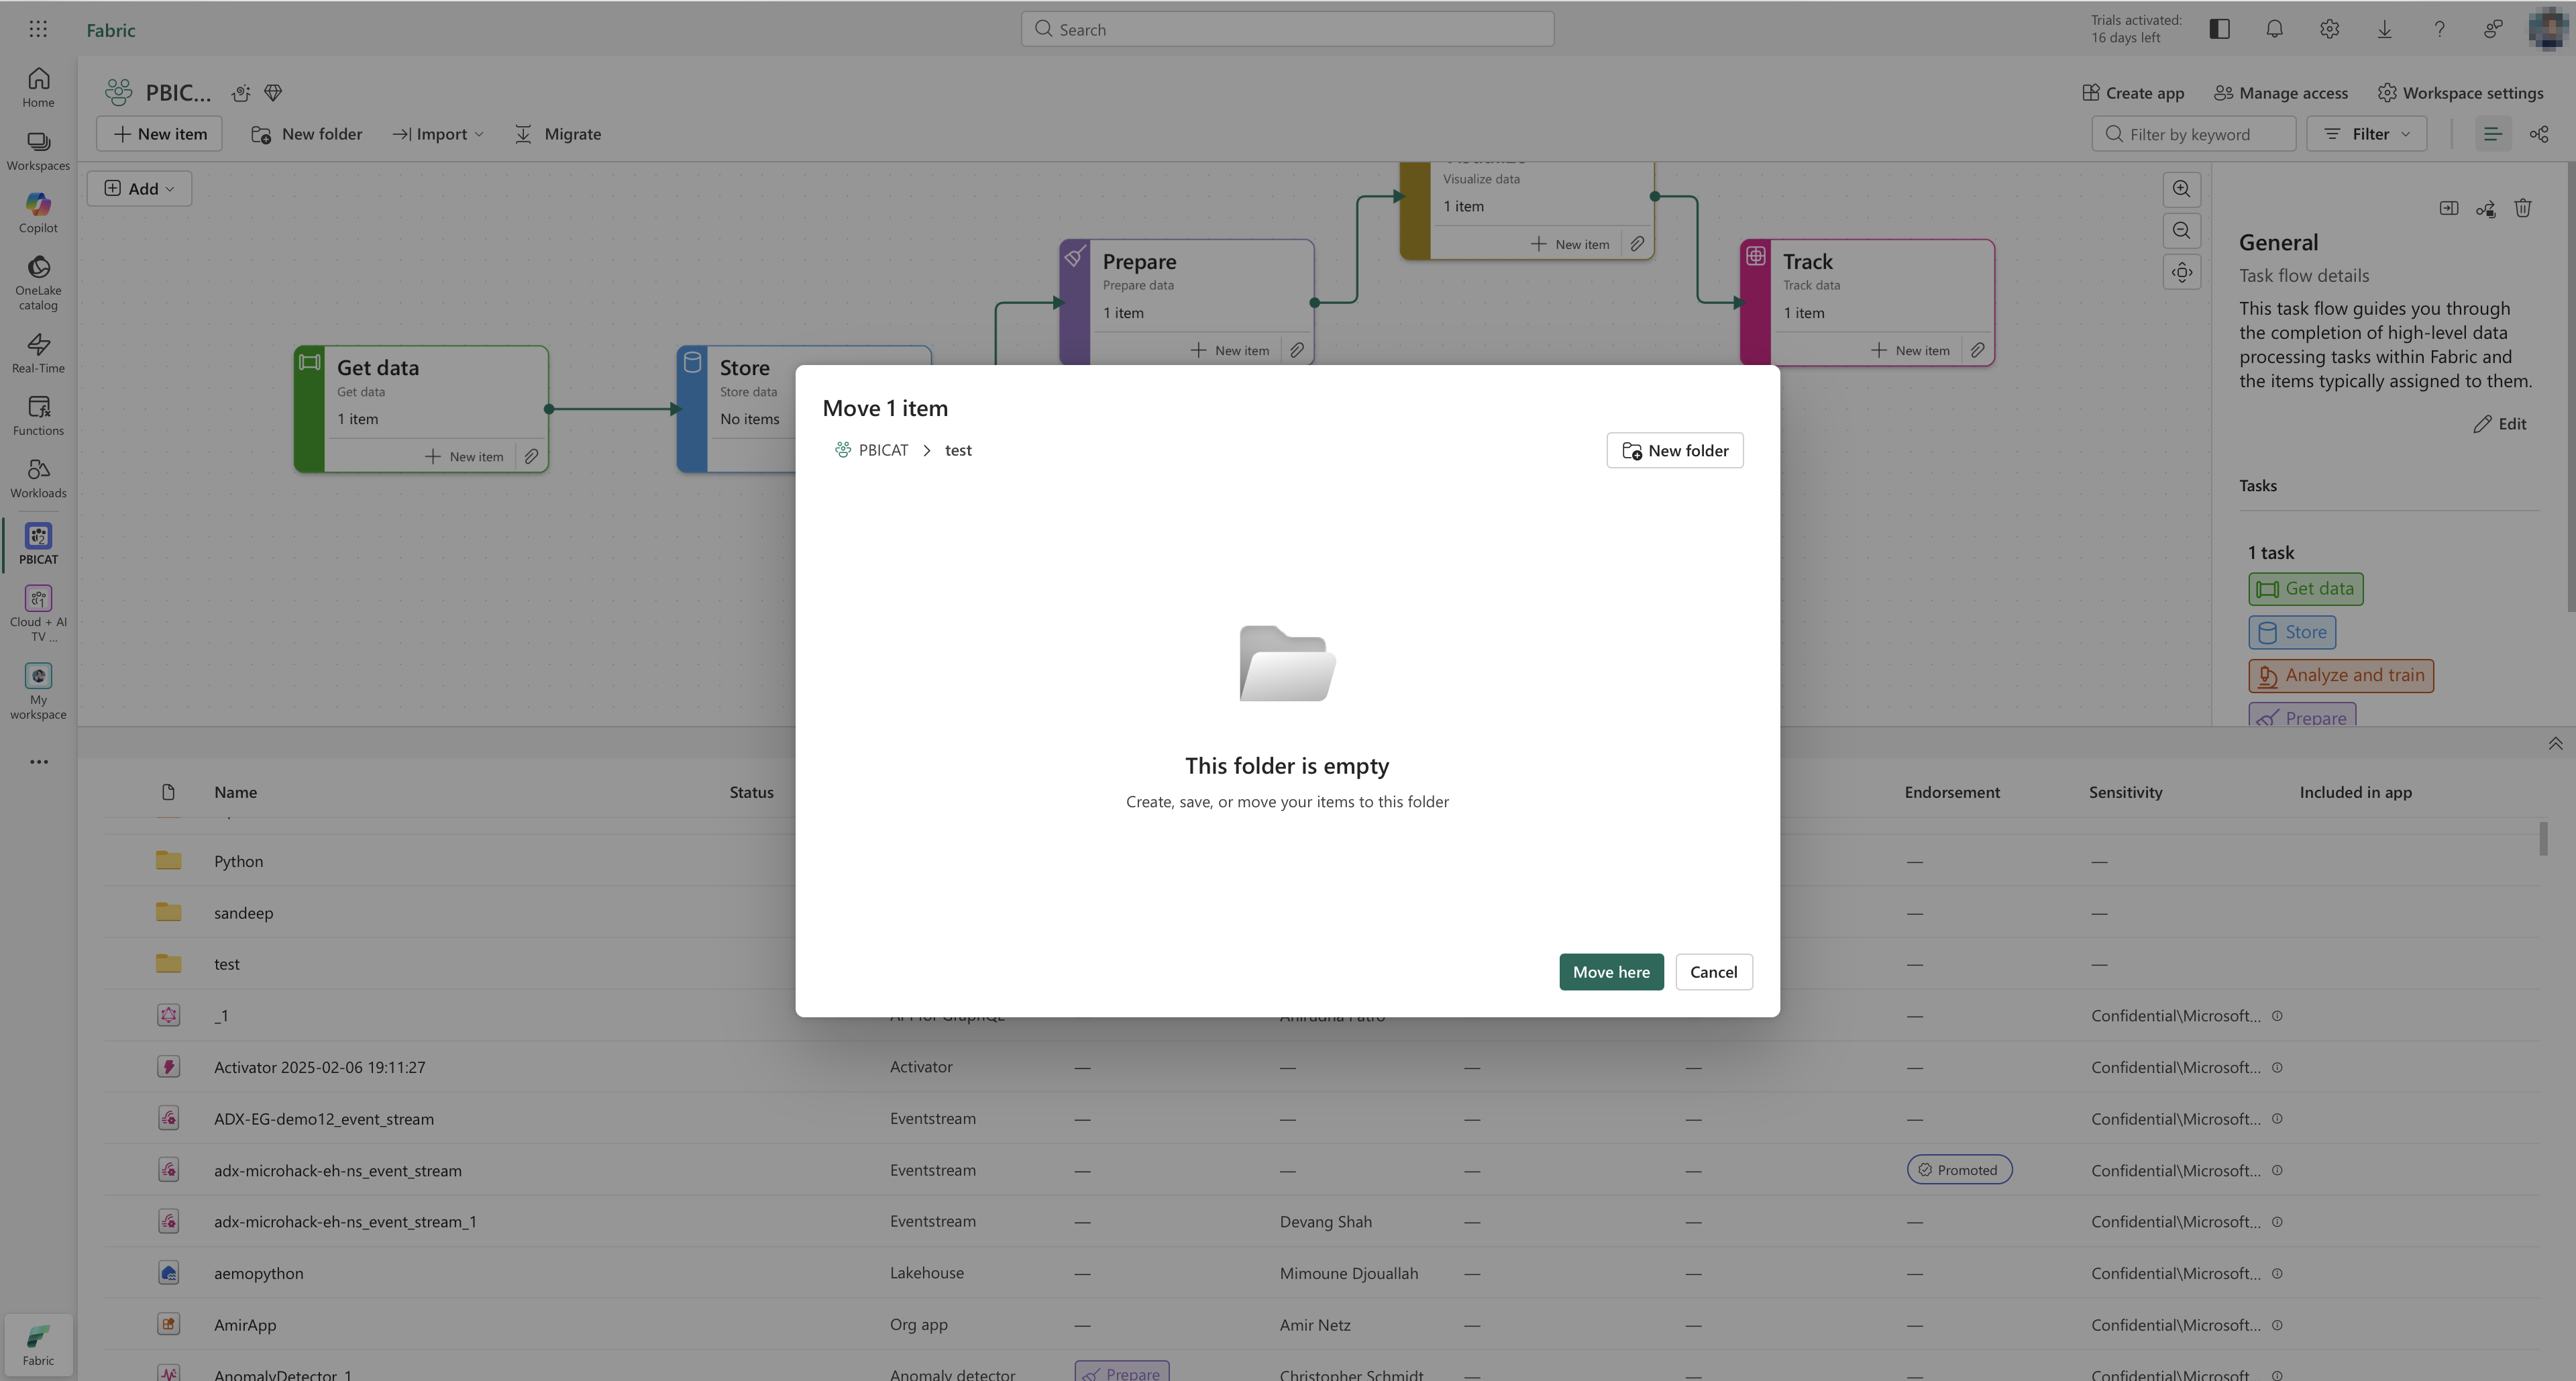Screen dimensions: 2576x1381
Task: Open the Import dropdown
Action: (x=437, y=134)
